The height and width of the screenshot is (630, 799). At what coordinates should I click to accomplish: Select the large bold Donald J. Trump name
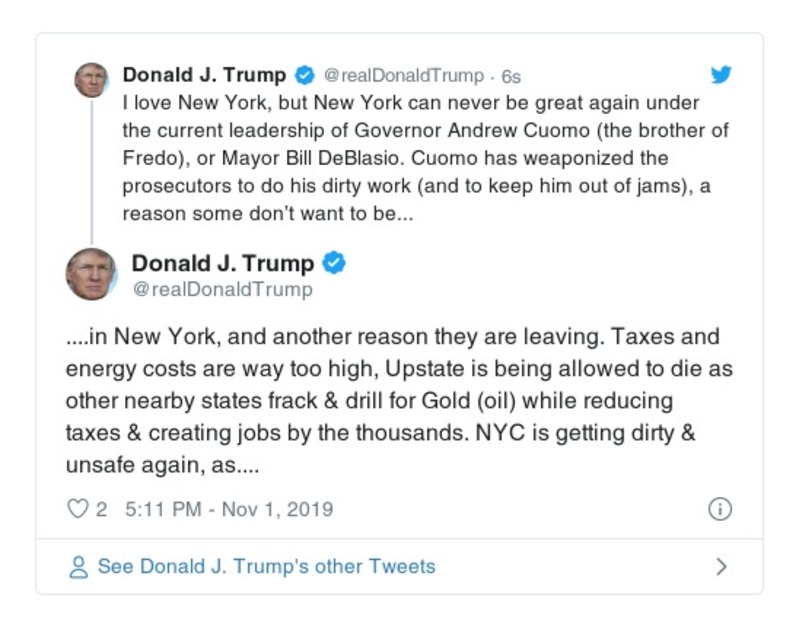223,263
